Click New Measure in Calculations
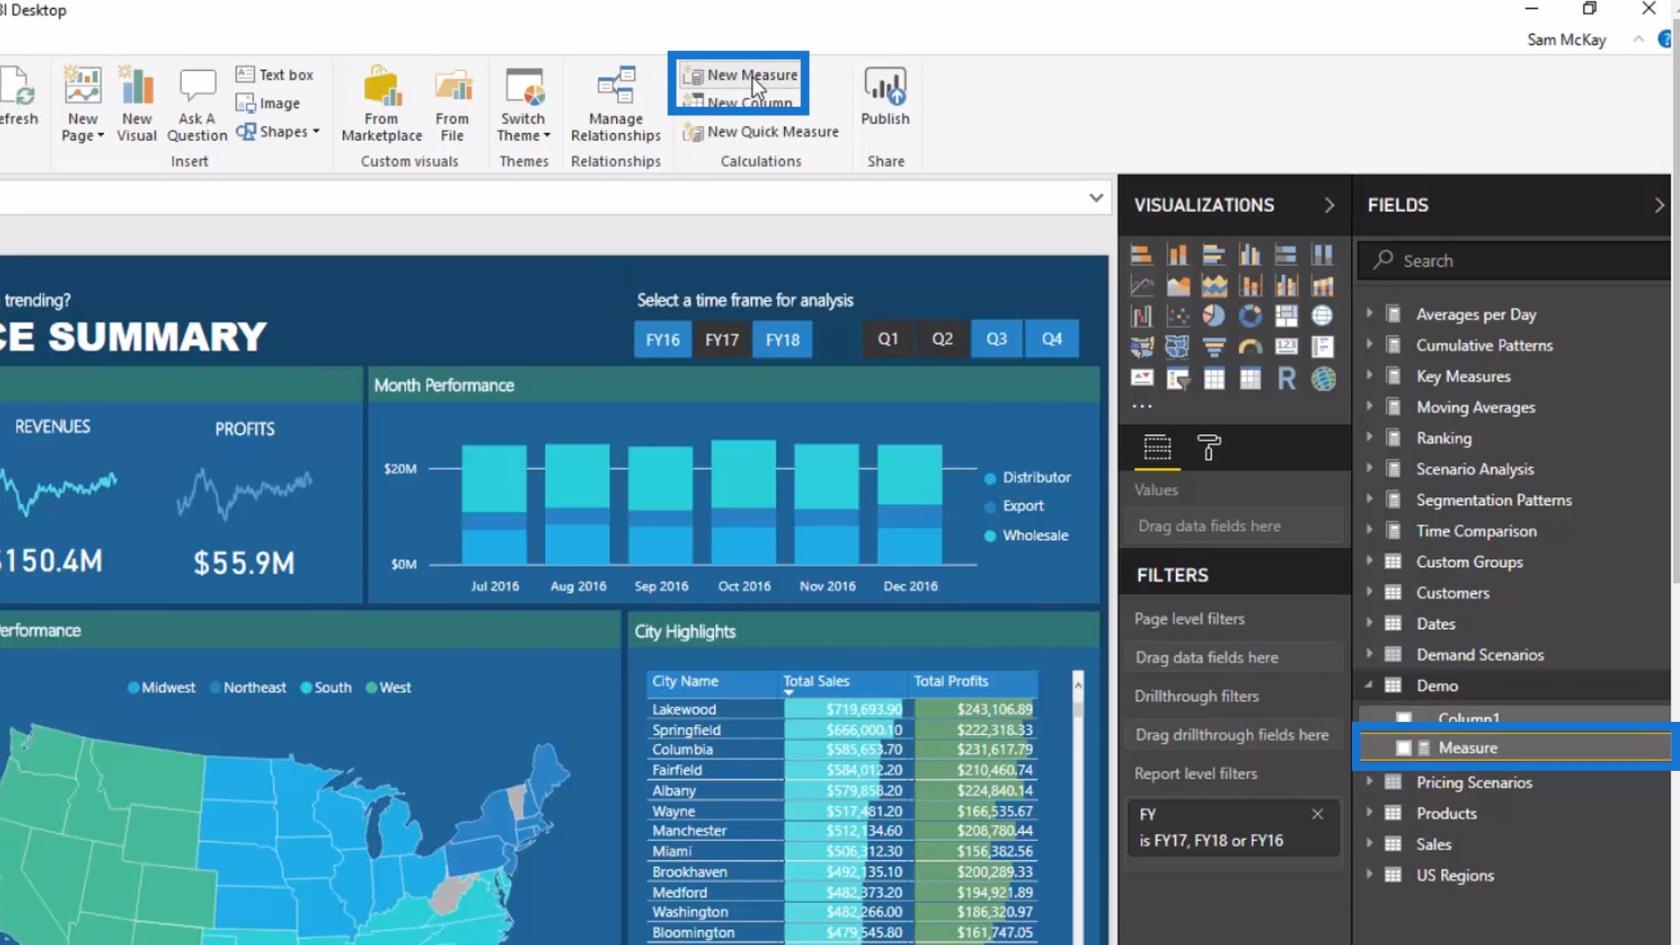Screen dimensions: 1680x945 [x=742, y=75]
